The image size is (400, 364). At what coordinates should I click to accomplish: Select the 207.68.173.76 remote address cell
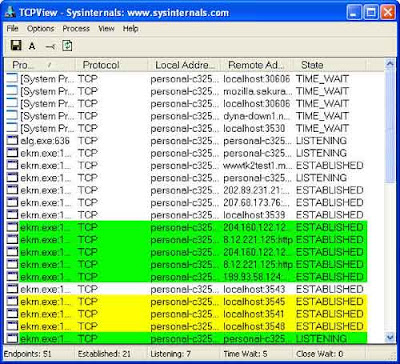click(256, 202)
